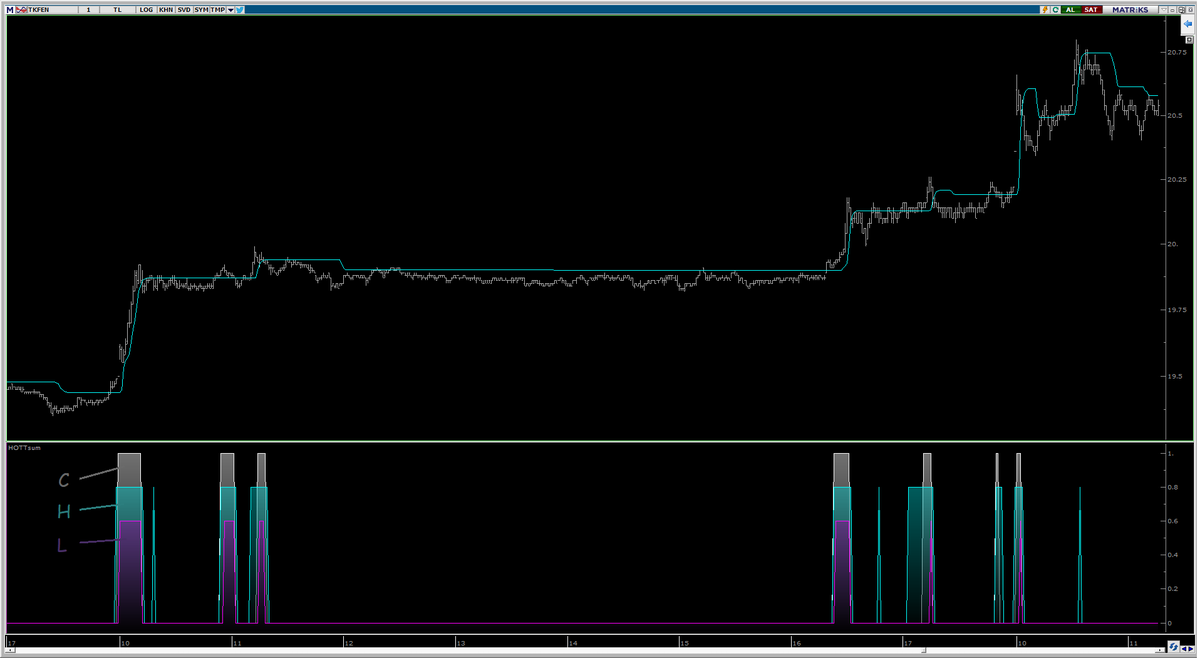Click the 20.25 price axis label

[1176, 180]
